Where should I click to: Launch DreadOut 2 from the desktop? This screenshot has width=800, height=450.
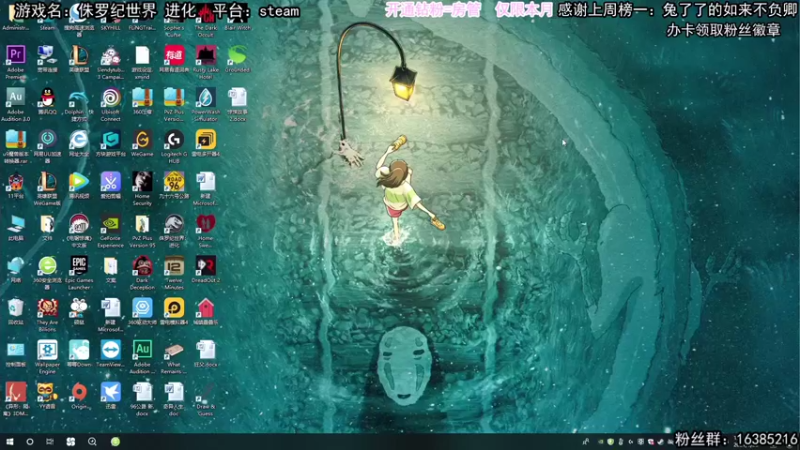tap(206, 265)
